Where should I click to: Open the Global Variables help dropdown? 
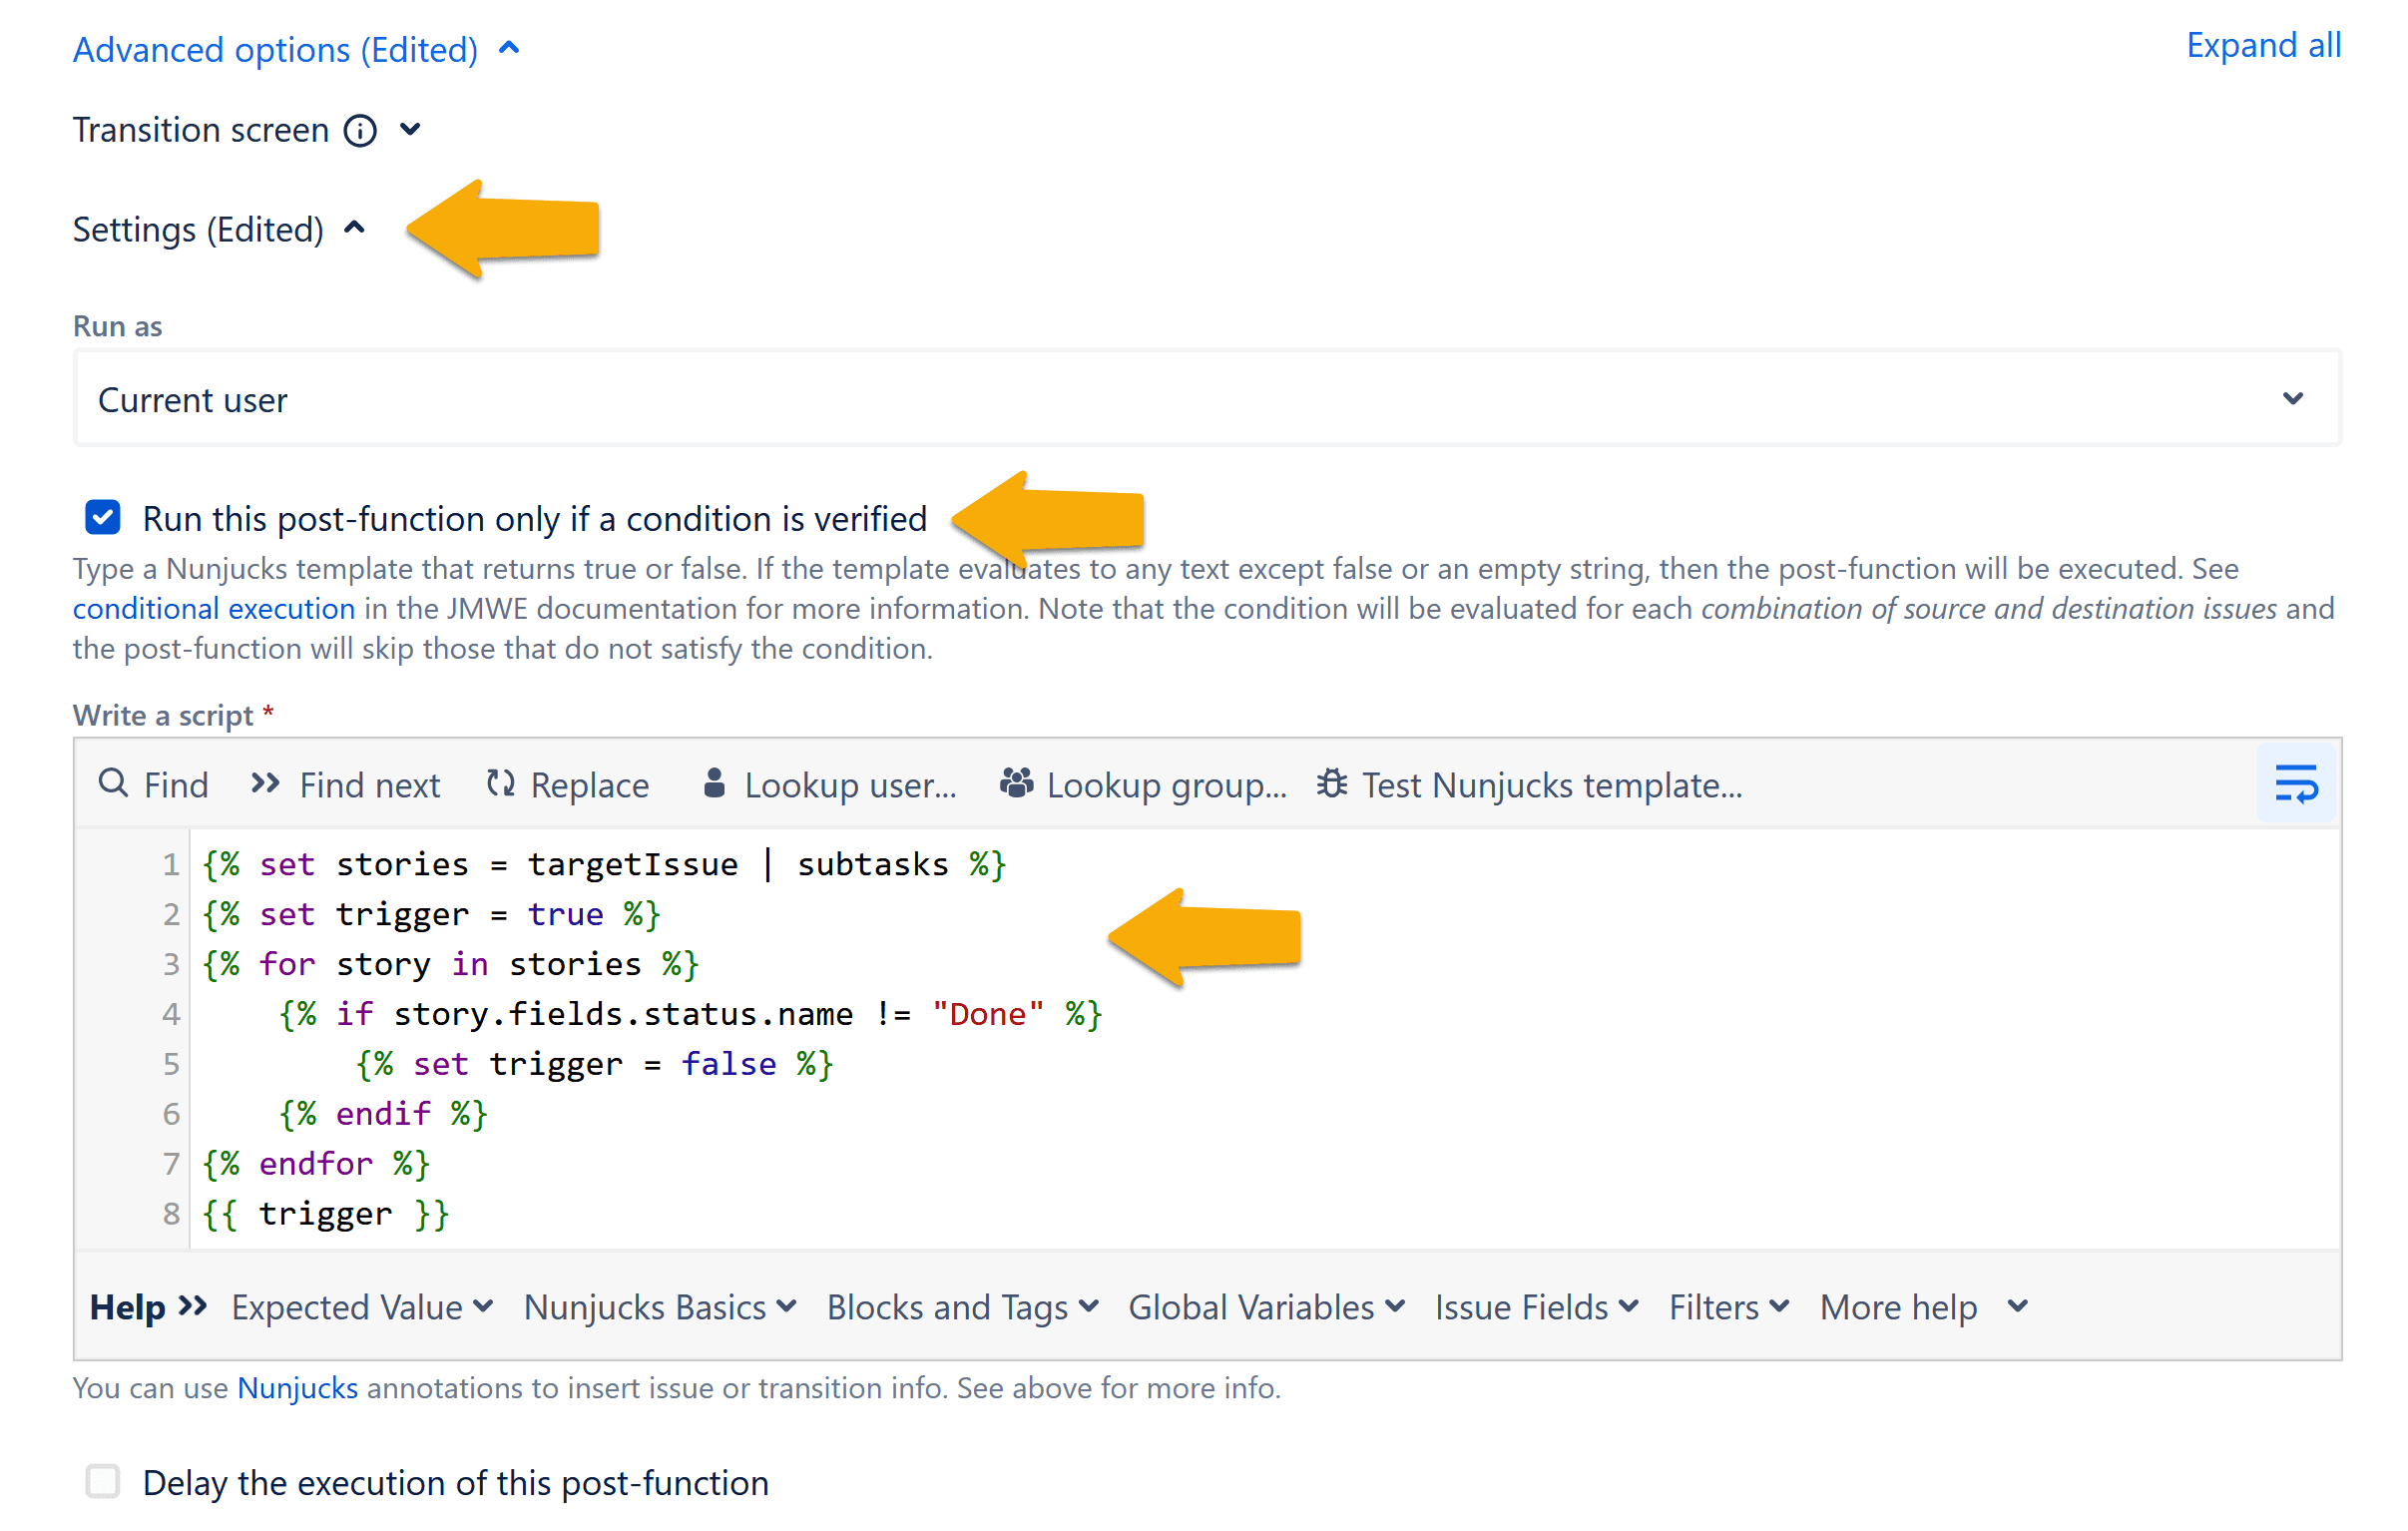[x=1267, y=1307]
